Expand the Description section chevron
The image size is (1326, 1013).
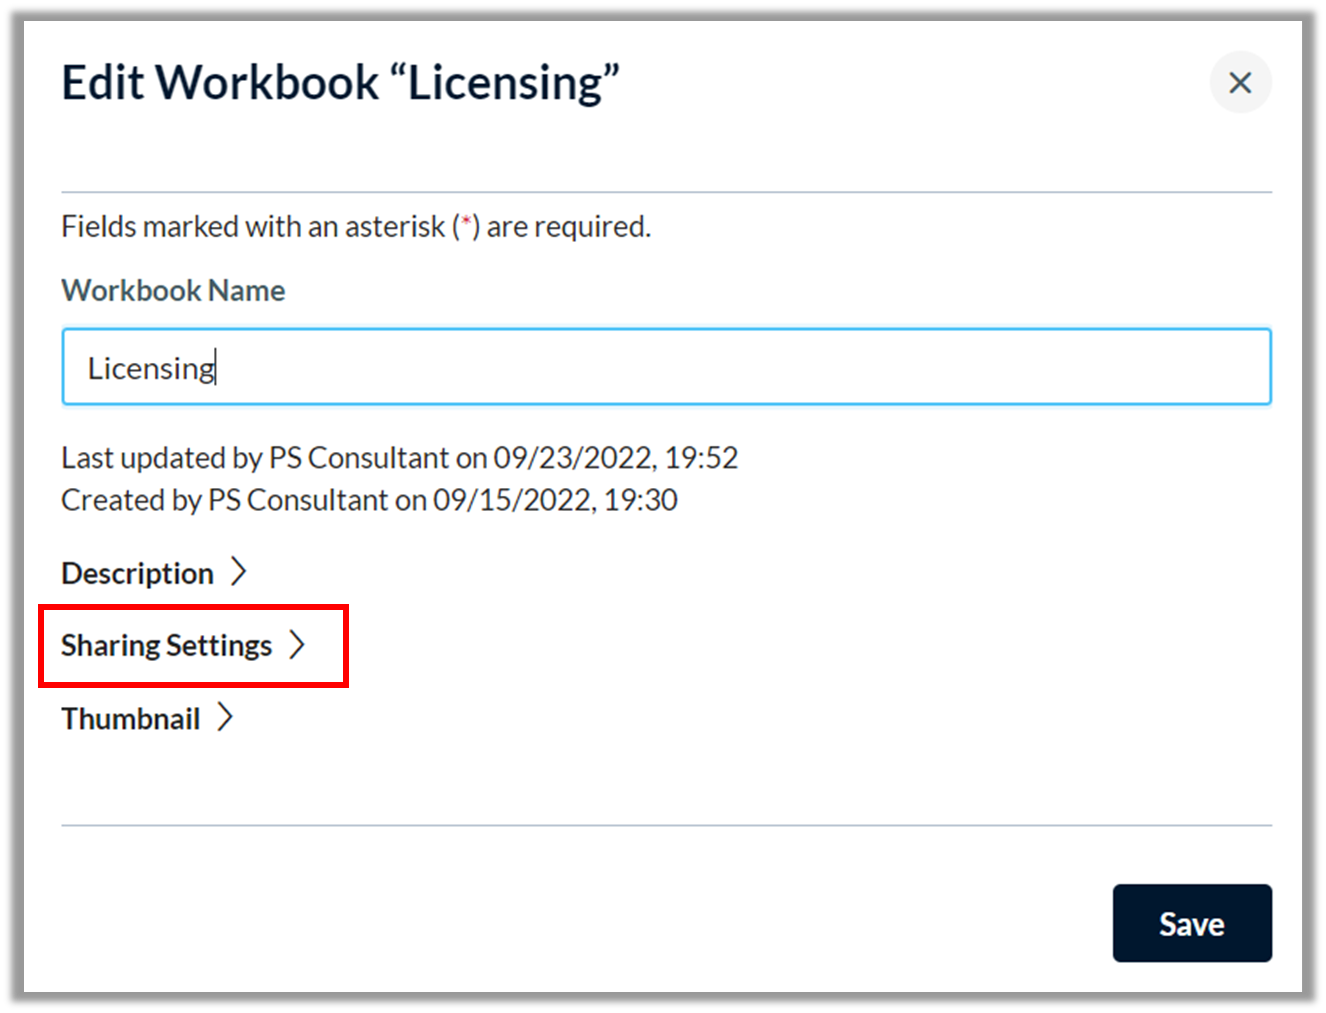coord(238,572)
